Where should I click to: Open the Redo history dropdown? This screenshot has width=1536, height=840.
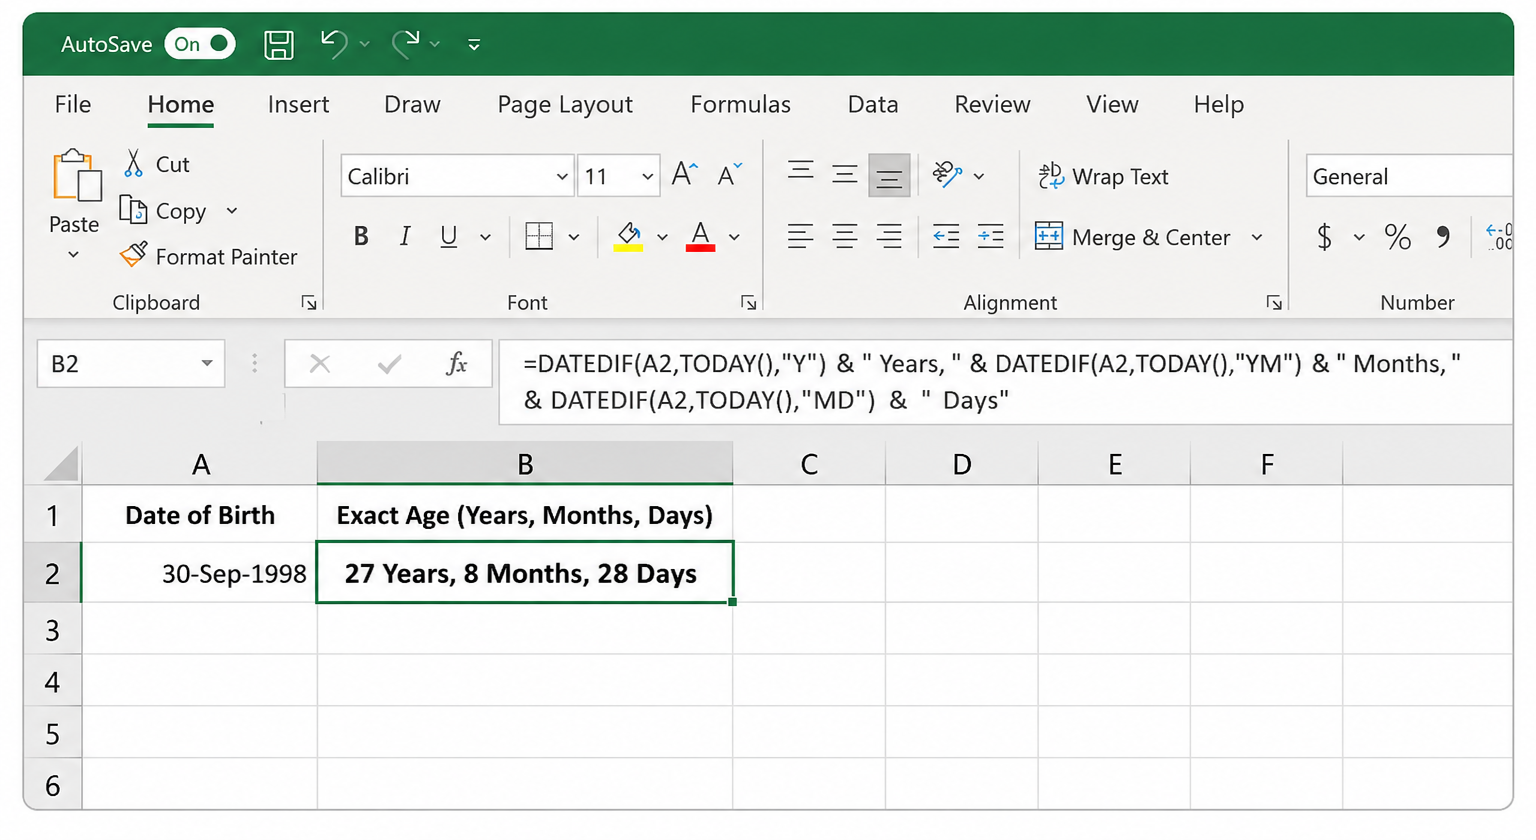pos(435,44)
